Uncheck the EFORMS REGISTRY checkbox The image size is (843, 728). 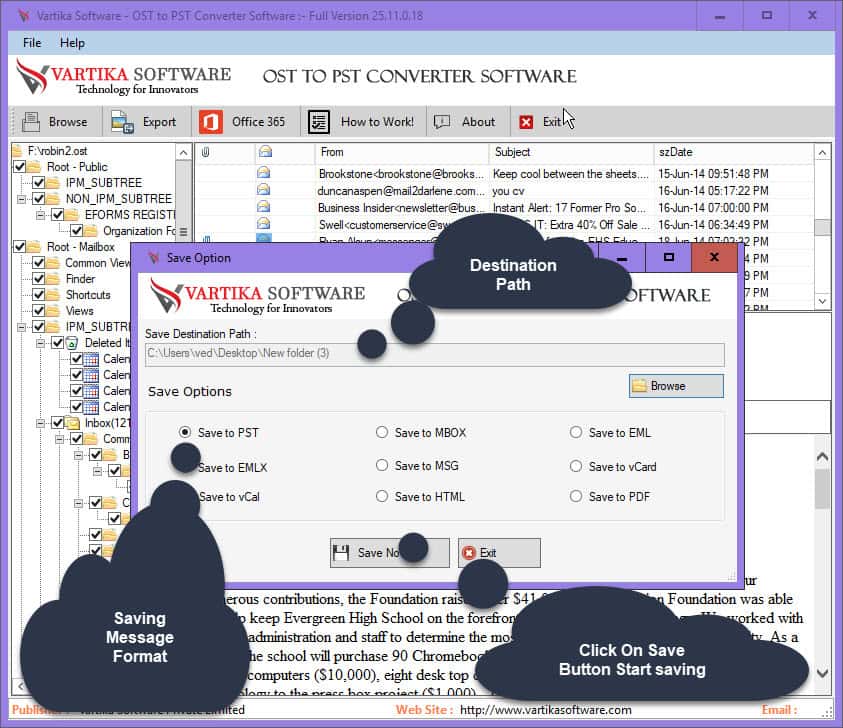pyautogui.click(x=58, y=215)
